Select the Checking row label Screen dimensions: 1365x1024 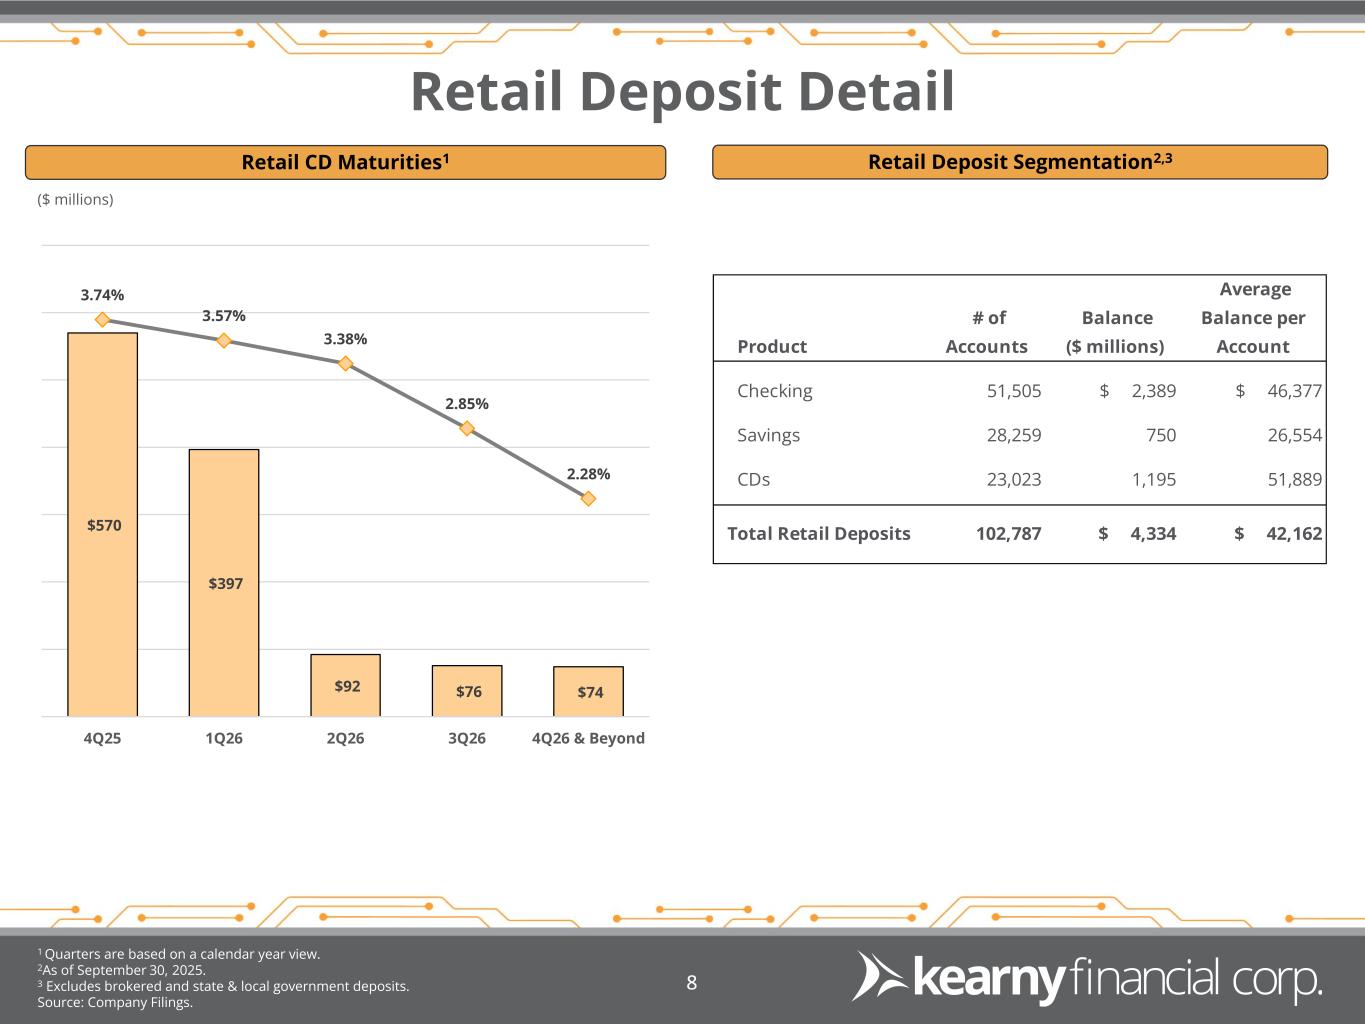click(x=775, y=391)
